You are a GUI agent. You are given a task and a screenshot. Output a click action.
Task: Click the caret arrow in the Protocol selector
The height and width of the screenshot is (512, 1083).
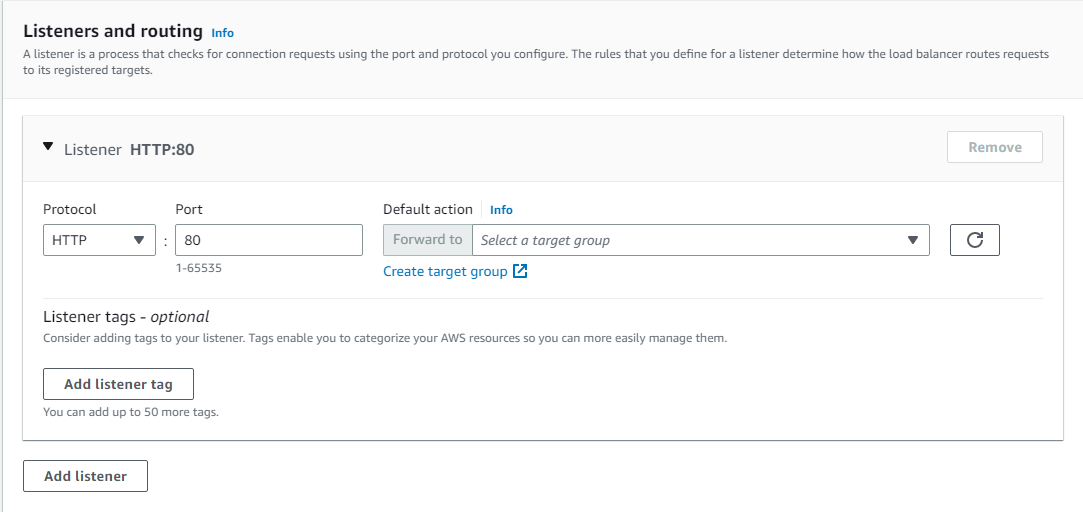[139, 240]
